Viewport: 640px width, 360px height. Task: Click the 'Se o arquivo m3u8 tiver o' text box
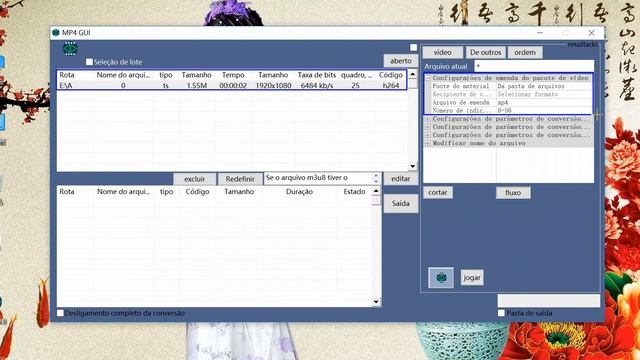[318, 178]
